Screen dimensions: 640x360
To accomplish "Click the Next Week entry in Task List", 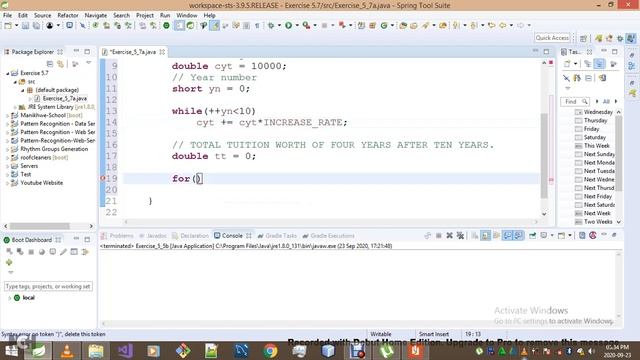I will point(597,213).
